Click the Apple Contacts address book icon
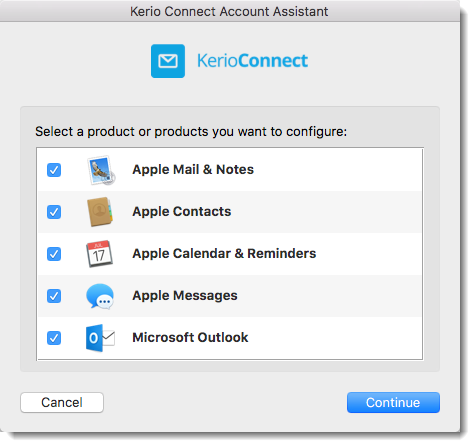 (x=100, y=212)
